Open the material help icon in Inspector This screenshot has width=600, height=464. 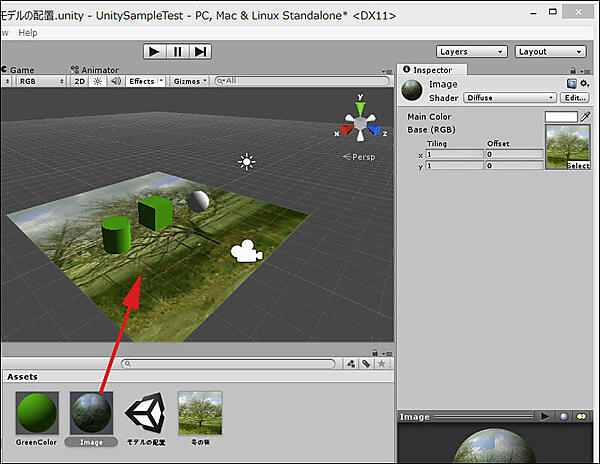(x=572, y=83)
